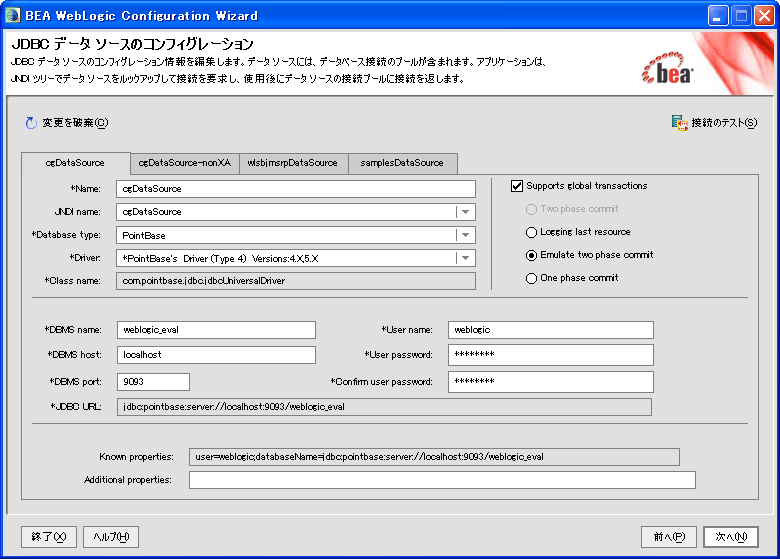Click the JDBC データ ソースのコンフィグレーション heading
780x559 pixels.
pos(132,44)
